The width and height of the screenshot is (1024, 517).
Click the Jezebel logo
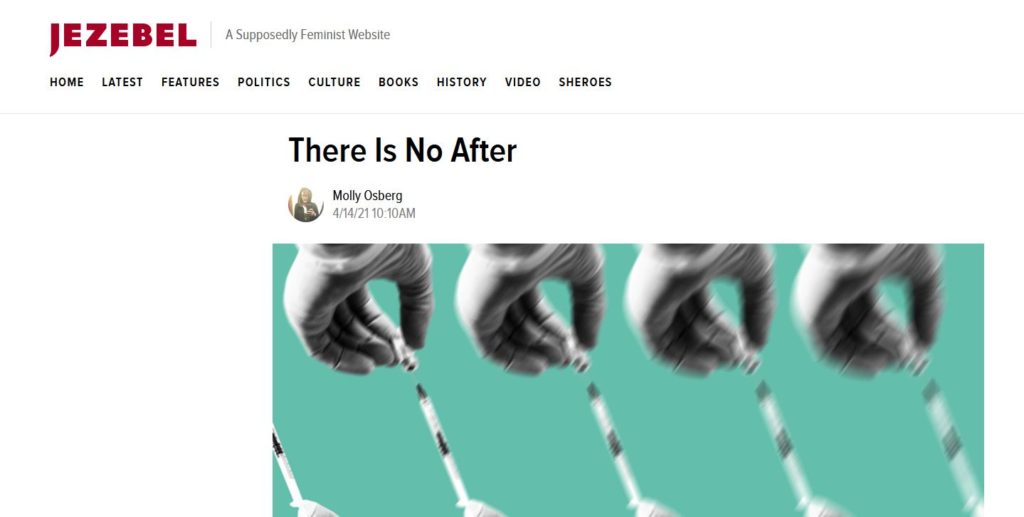tap(123, 38)
